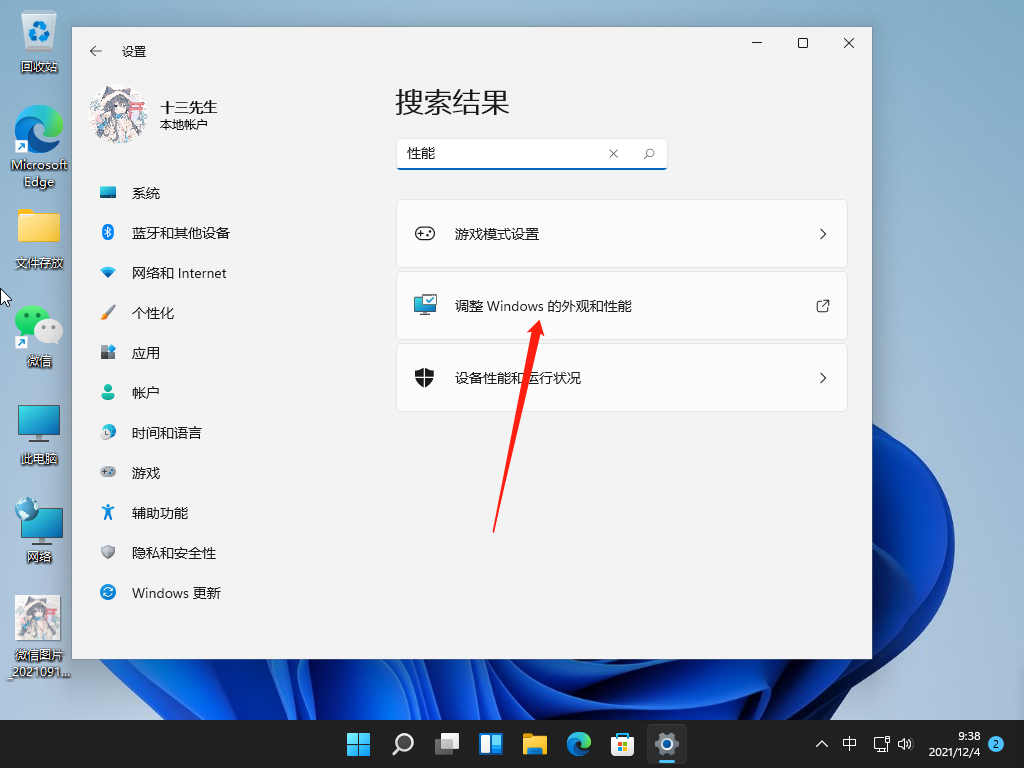Select 蓝牙和其他设备 in the sidebar
Screen dimensions: 1024x768
click(180, 233)
